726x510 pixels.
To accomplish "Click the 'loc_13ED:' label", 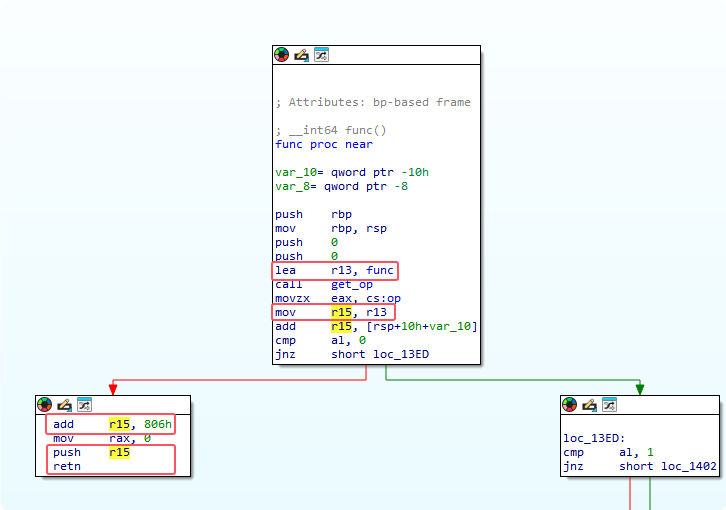I will pyautogui.click(x=594, y=438).
